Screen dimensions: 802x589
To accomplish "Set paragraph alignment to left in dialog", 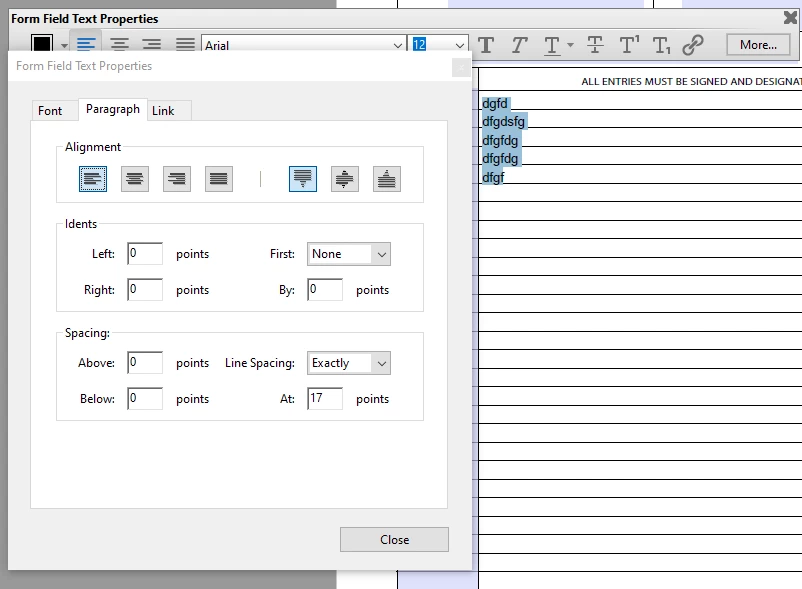I will pos(93,179).
